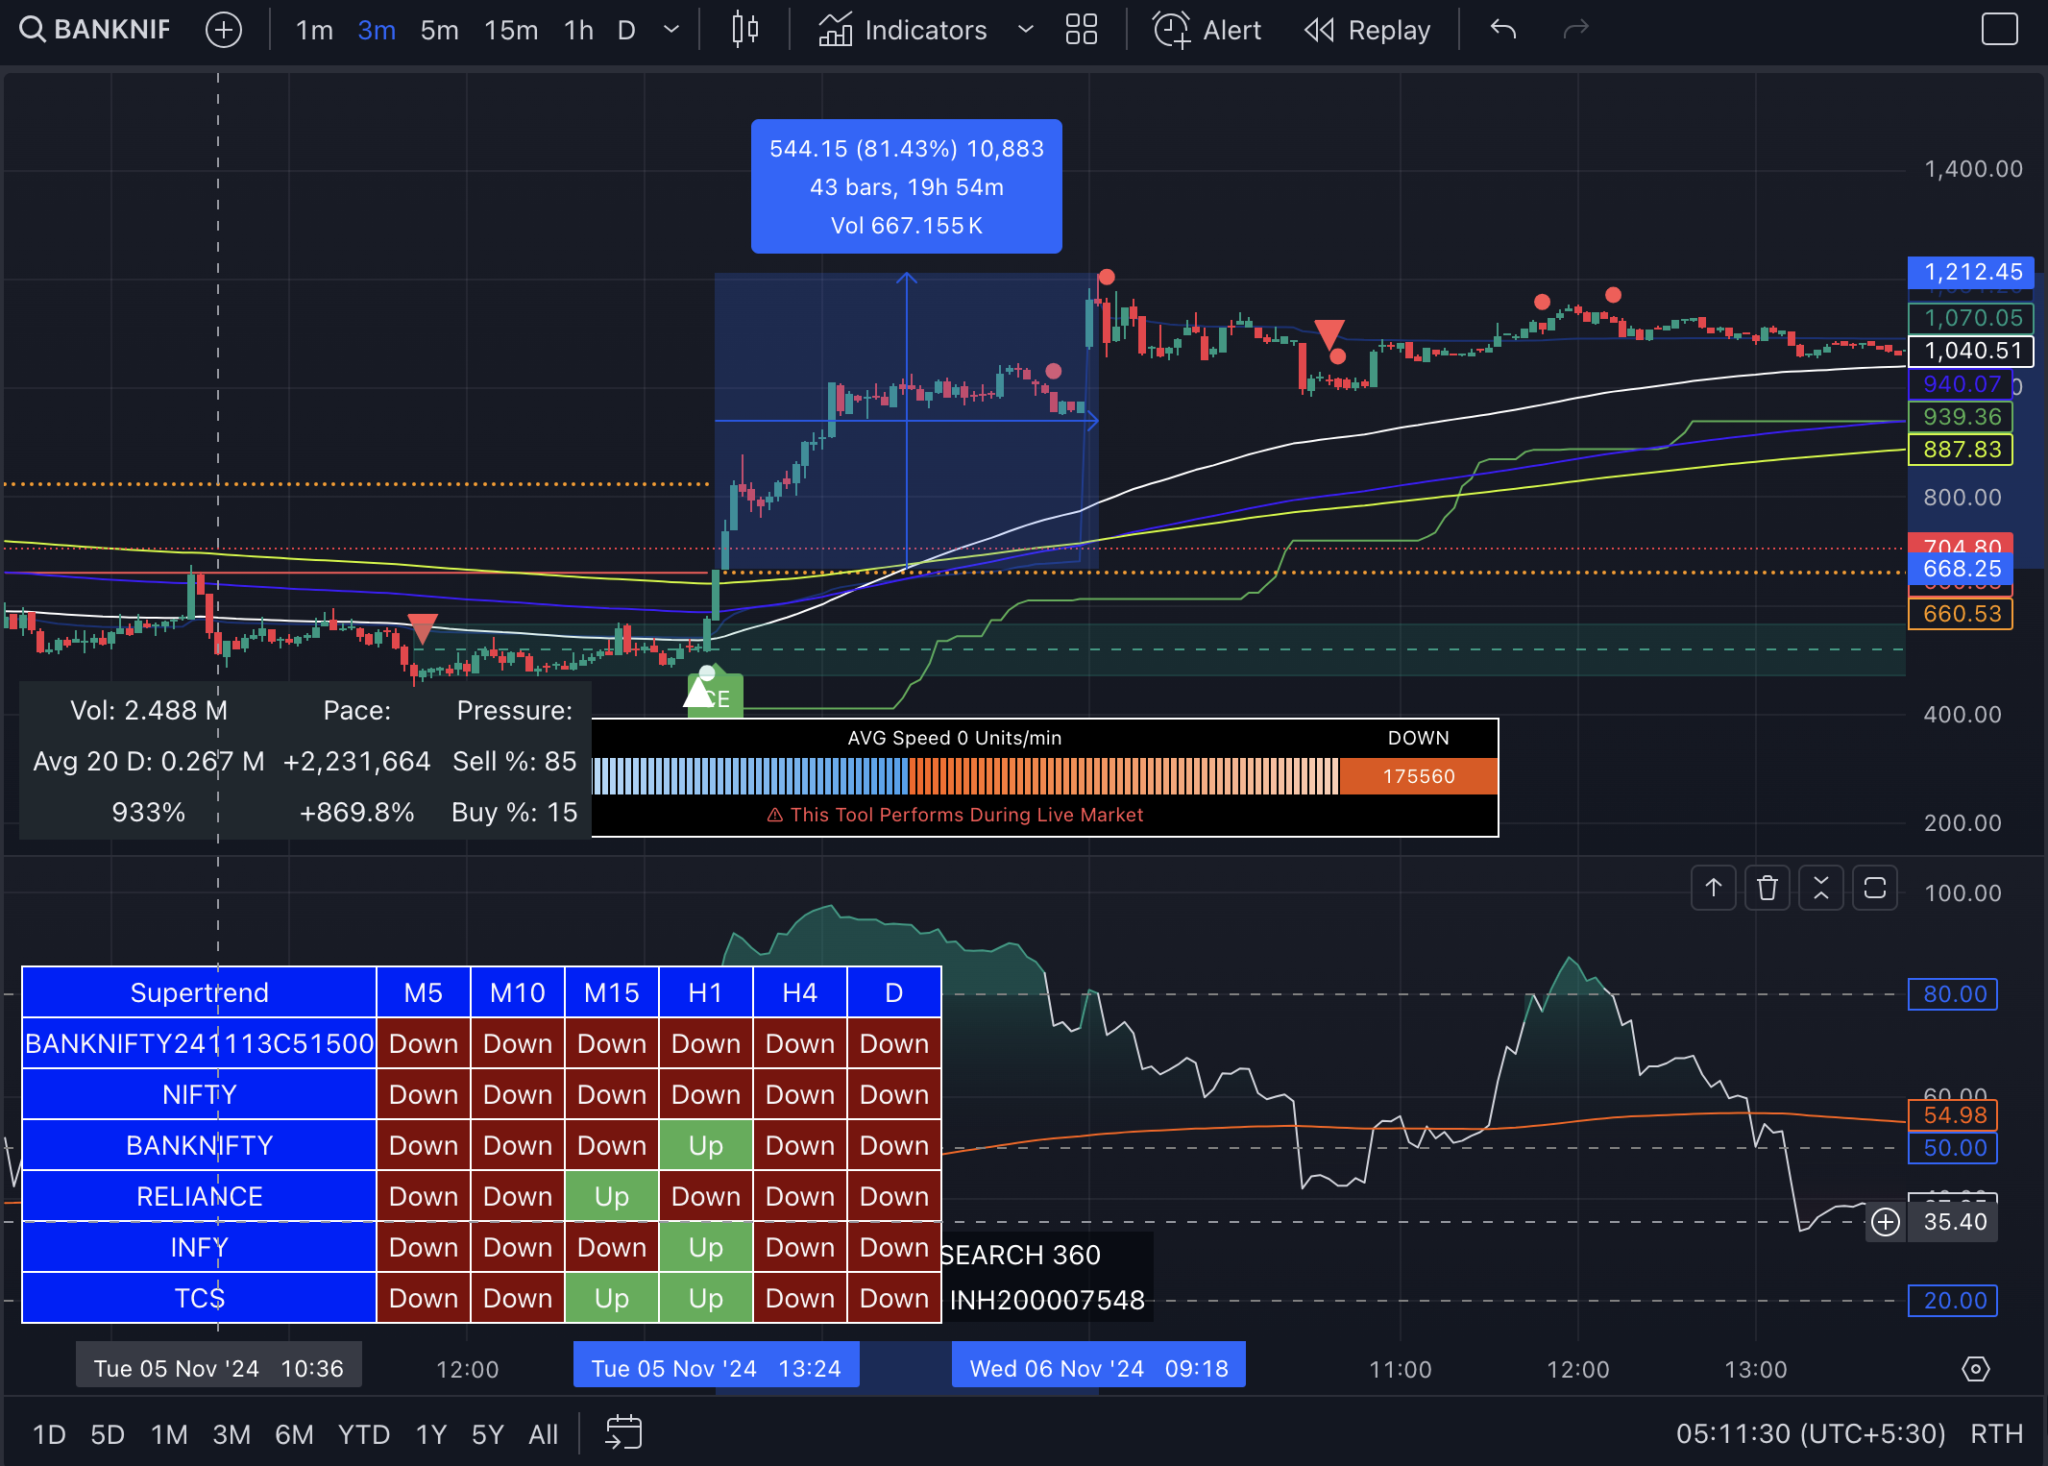Open the go-to-date calendar icon

[x=623, y=1433]
